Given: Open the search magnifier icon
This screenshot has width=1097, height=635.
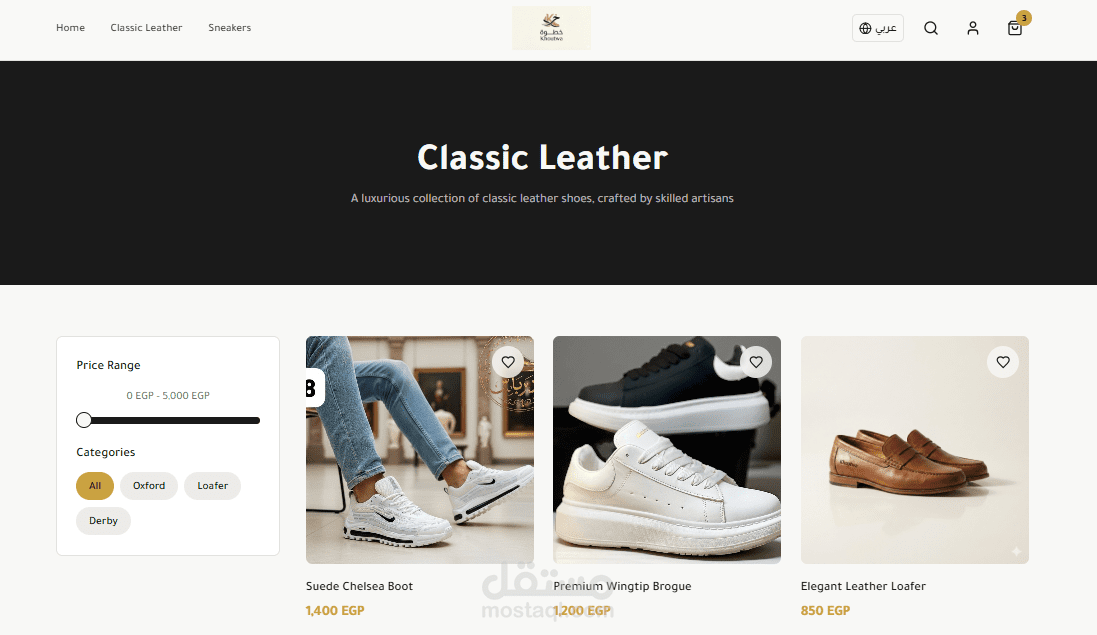Looking at the screenshot, I should [930, 28].
